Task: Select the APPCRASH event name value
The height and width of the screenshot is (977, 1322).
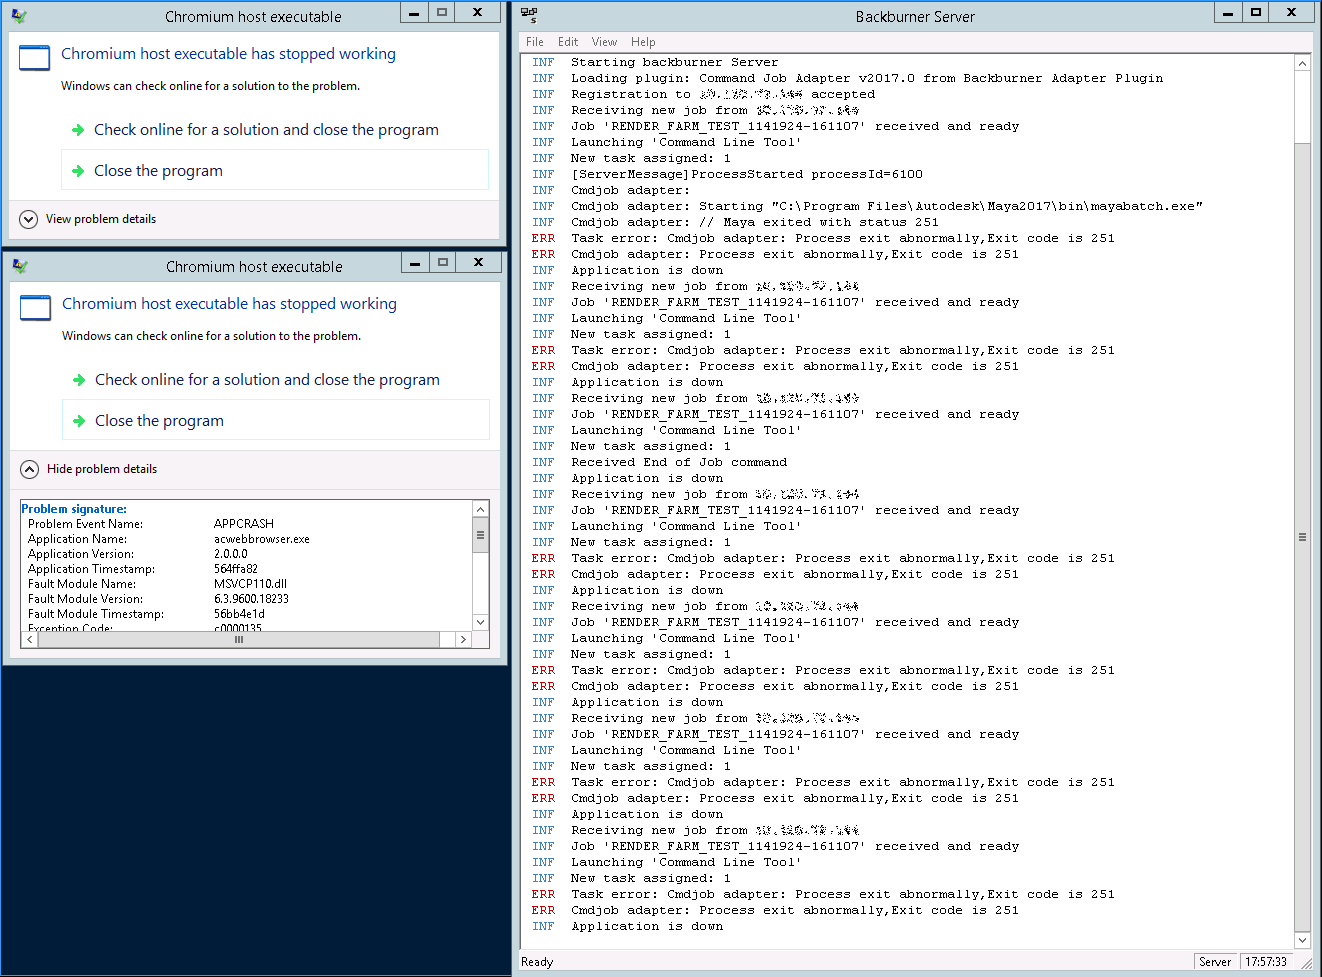Action: pyautogui.click(x=244, y=524)
